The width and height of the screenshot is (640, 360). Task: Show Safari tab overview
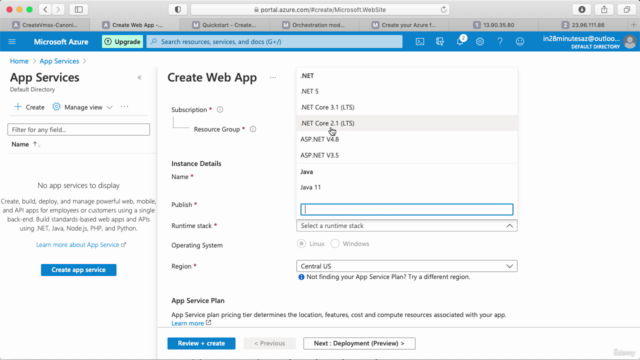pyautogui.click(x=627, y=9)
